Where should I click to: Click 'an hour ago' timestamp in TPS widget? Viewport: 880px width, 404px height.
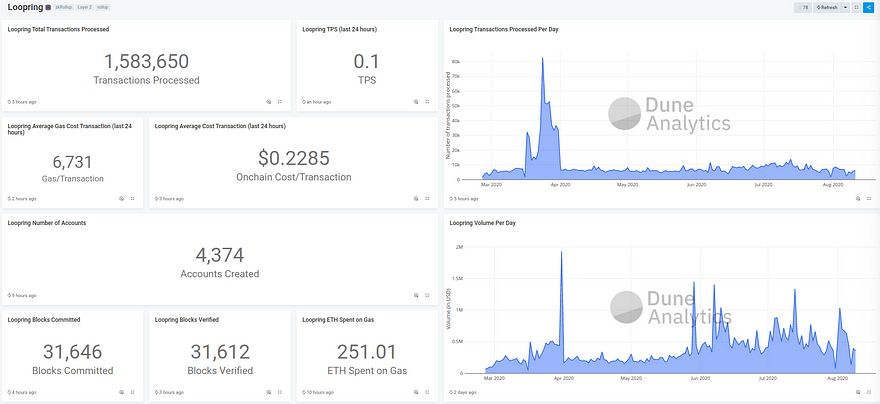[317, 102]
